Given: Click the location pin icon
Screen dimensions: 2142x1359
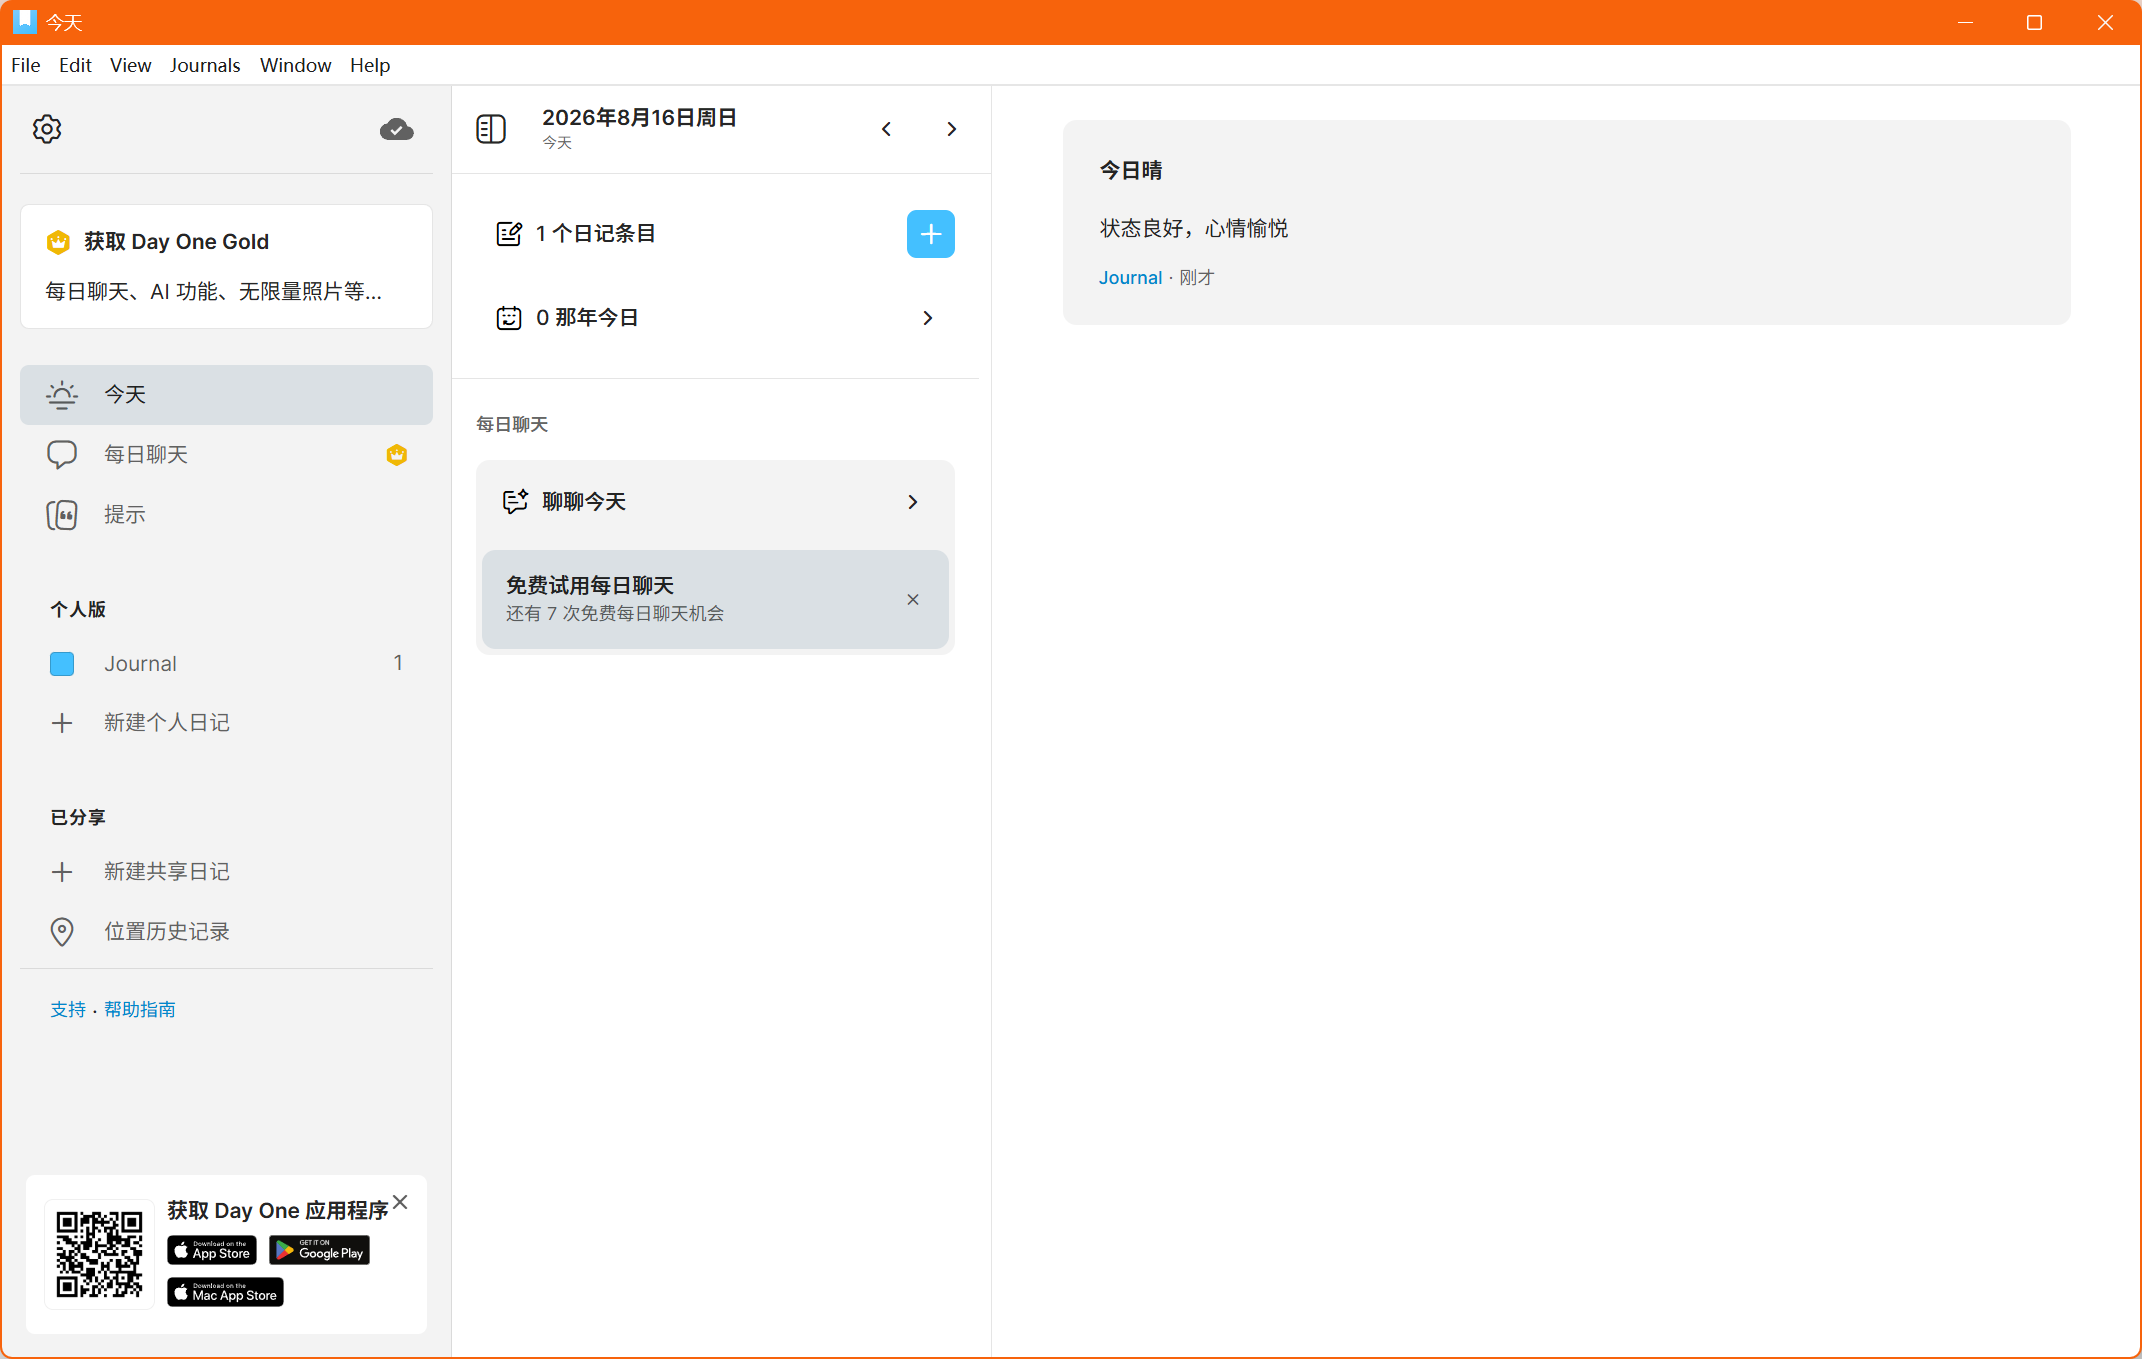Looking at the screenshot, I should point(62,931).
